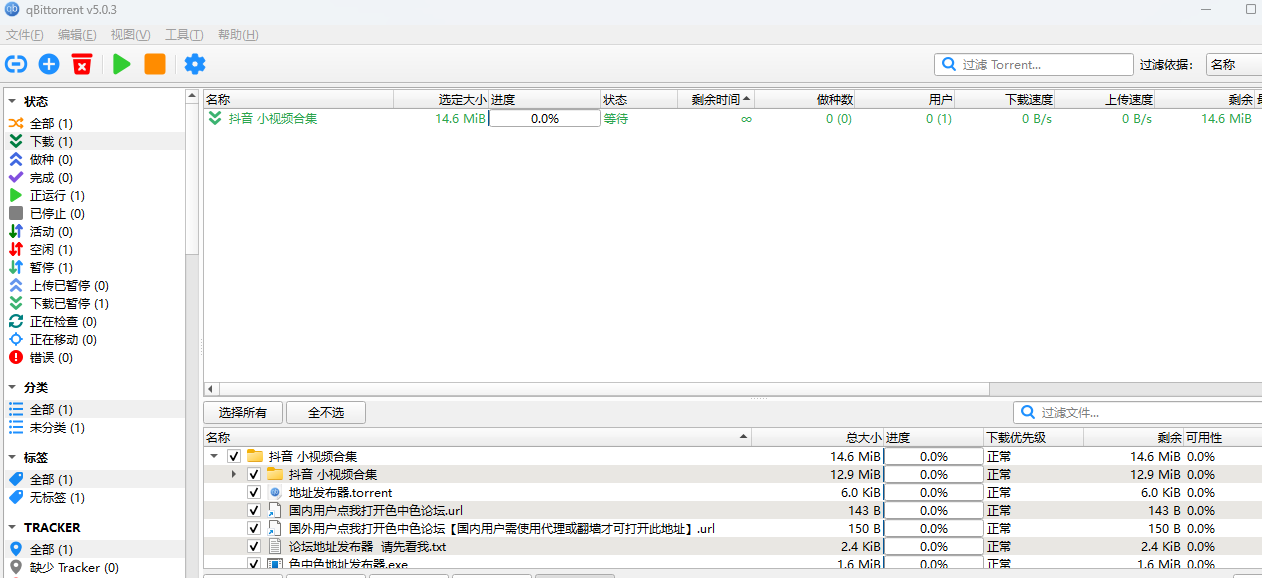Pick the 正在移动 (0) moving filter icon

pyautogui.click(x=16, y=339)
